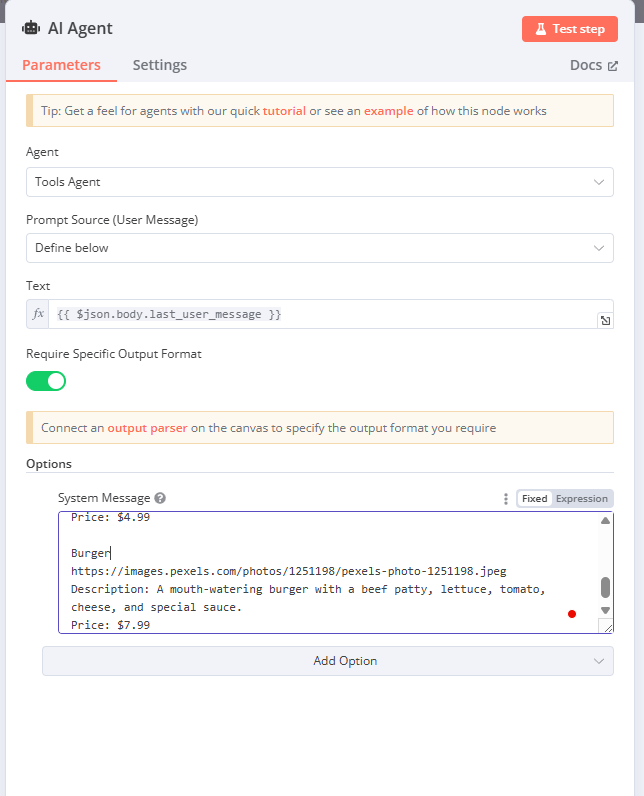This screenshot has width=644, height=796.
Task: Open System Message three-dot options menu
Action: tap(505, 499)
